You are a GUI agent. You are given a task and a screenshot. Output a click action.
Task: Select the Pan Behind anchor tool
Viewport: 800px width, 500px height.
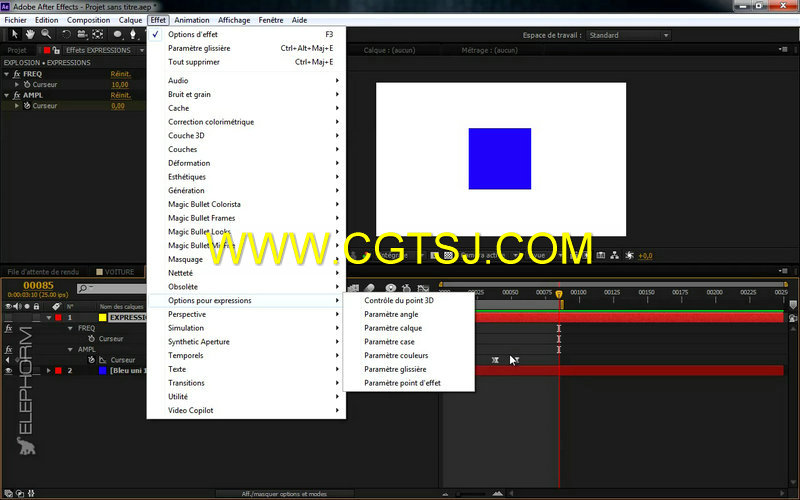[x=97, y=34]
